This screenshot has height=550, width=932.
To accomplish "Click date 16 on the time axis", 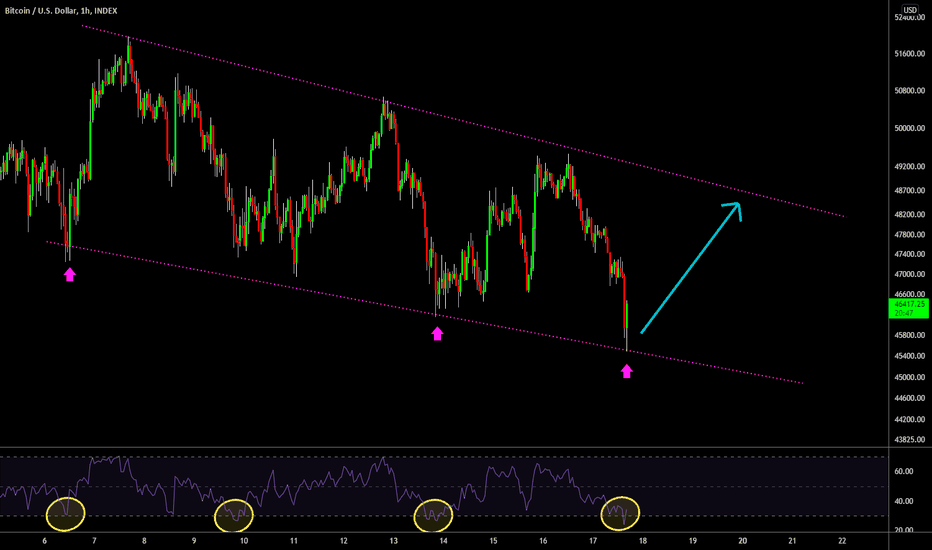I will 543,541.
